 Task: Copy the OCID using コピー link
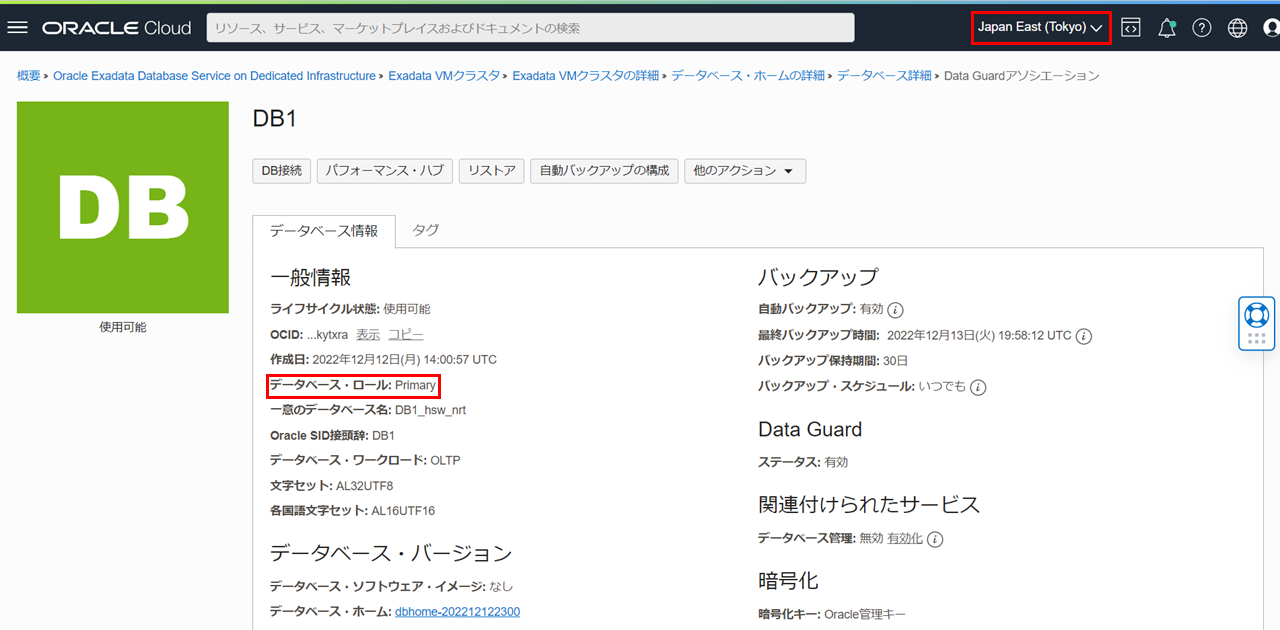[405, 335]
